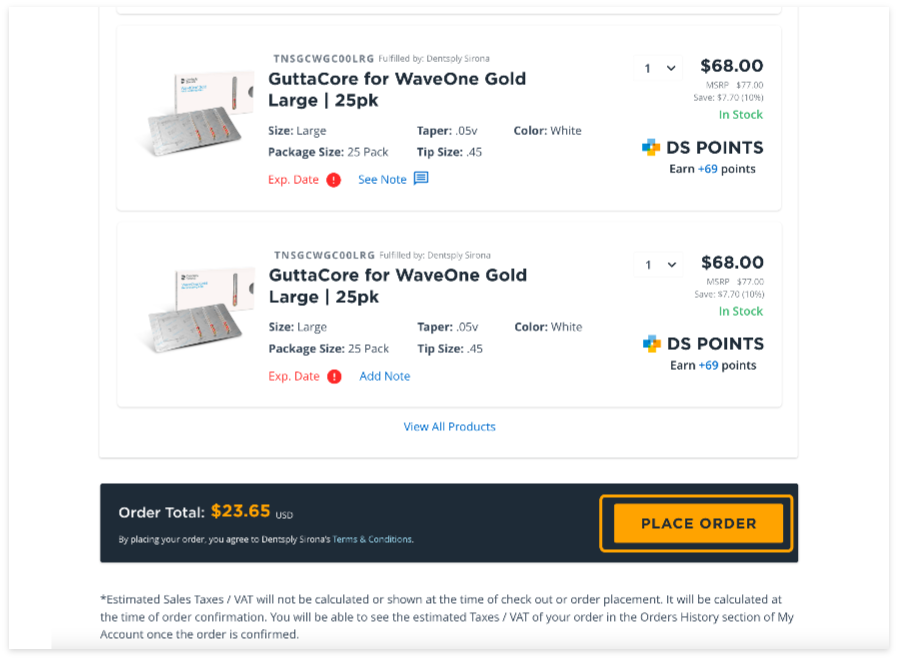The height and width of the screenshot is (660, 898).
Task: Click the $23.65 order total amount
Action: (x=240, y=511)
